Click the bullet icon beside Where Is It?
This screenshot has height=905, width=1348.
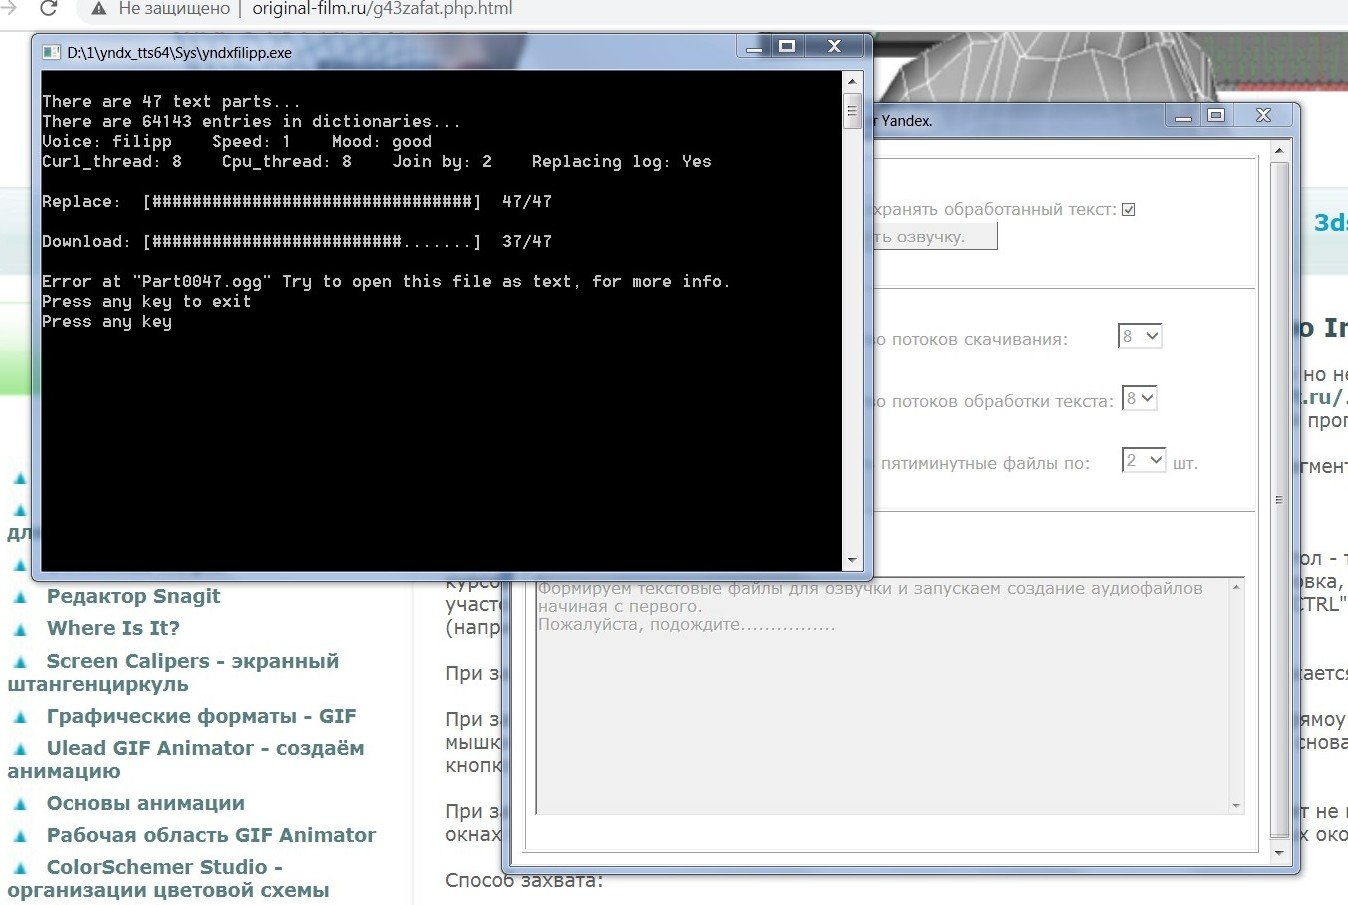click(20, 630)
